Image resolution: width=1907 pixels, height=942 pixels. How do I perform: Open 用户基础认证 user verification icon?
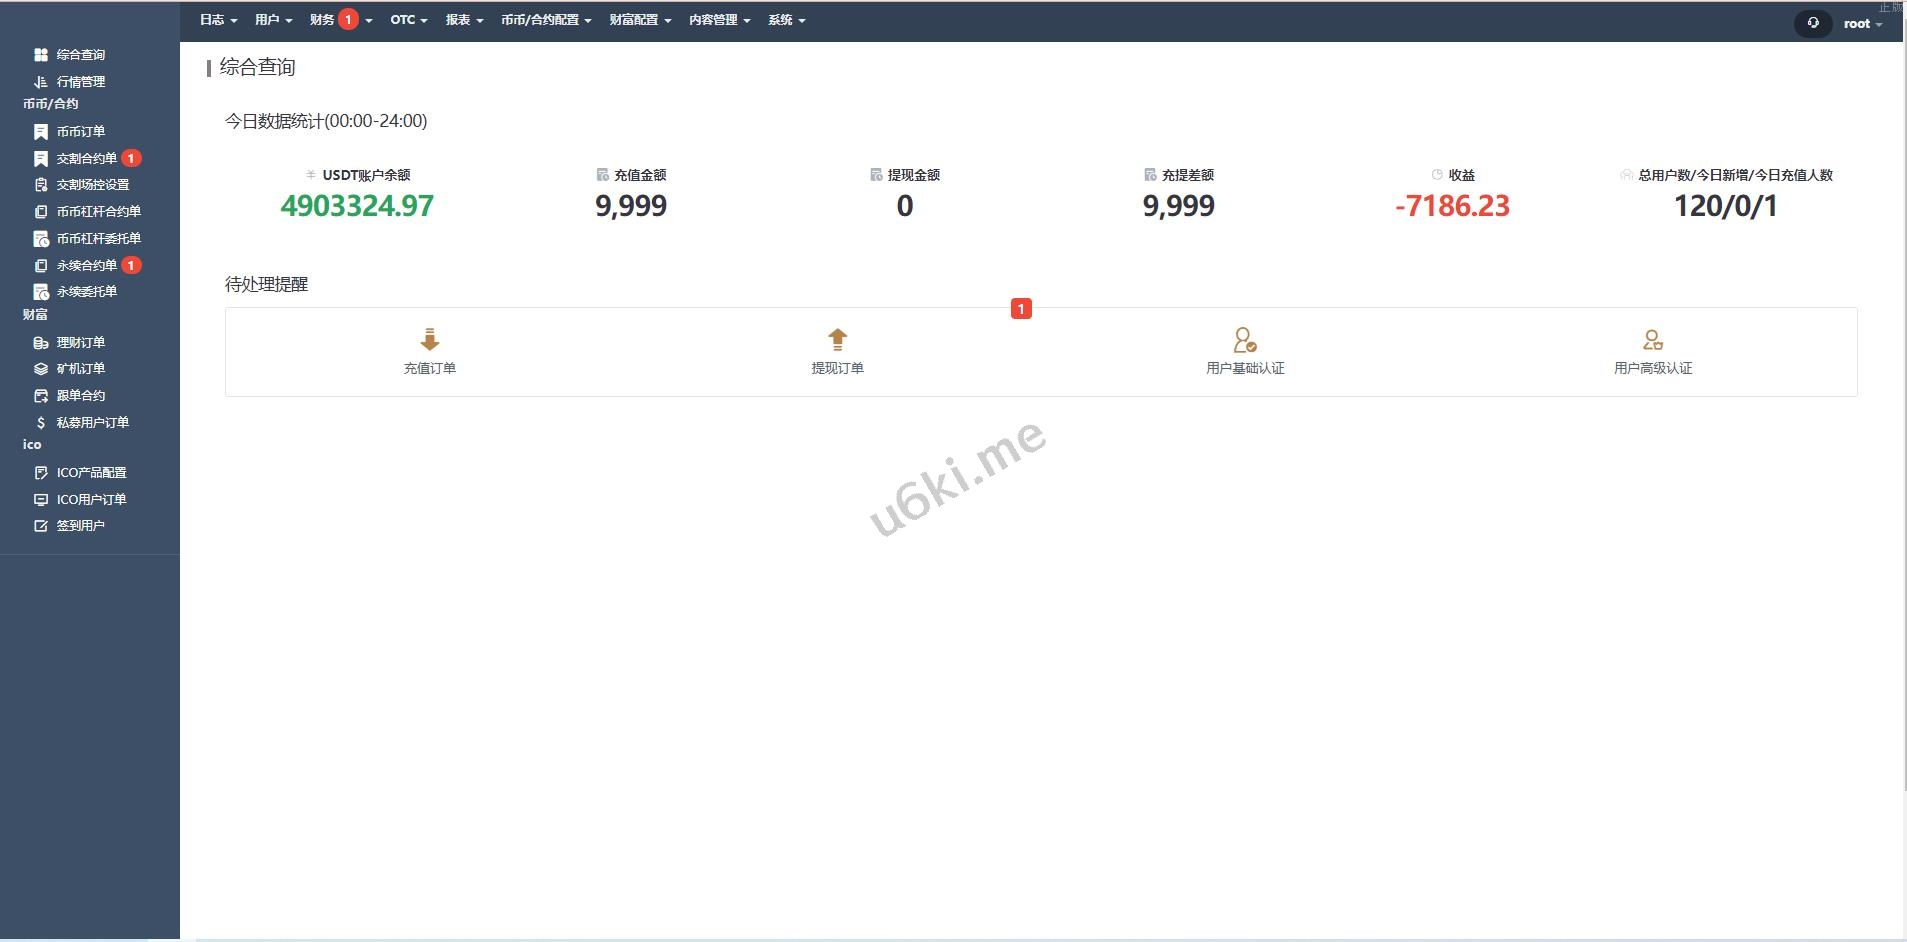1245,340
